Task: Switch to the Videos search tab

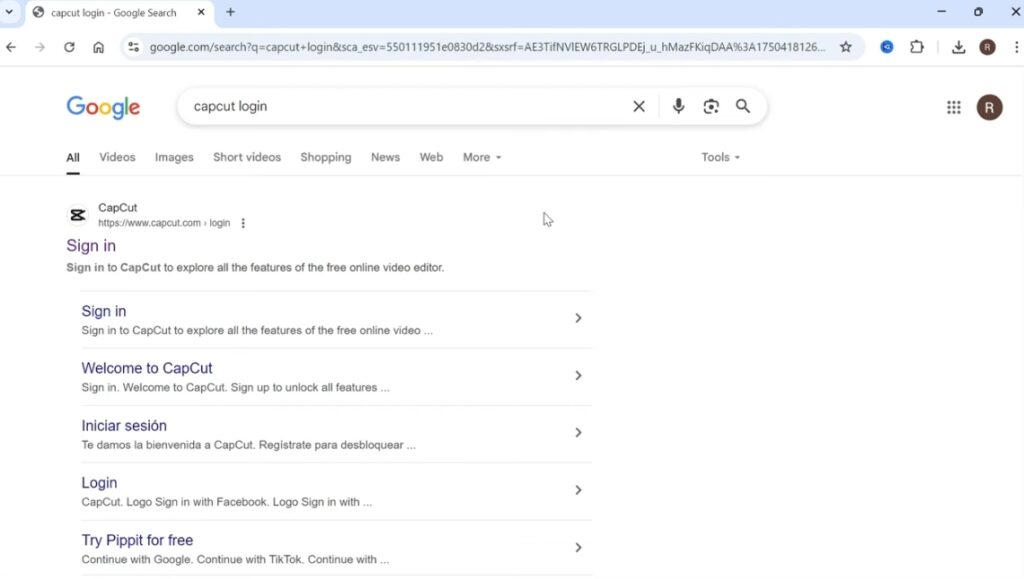Action: click(117, 157)
